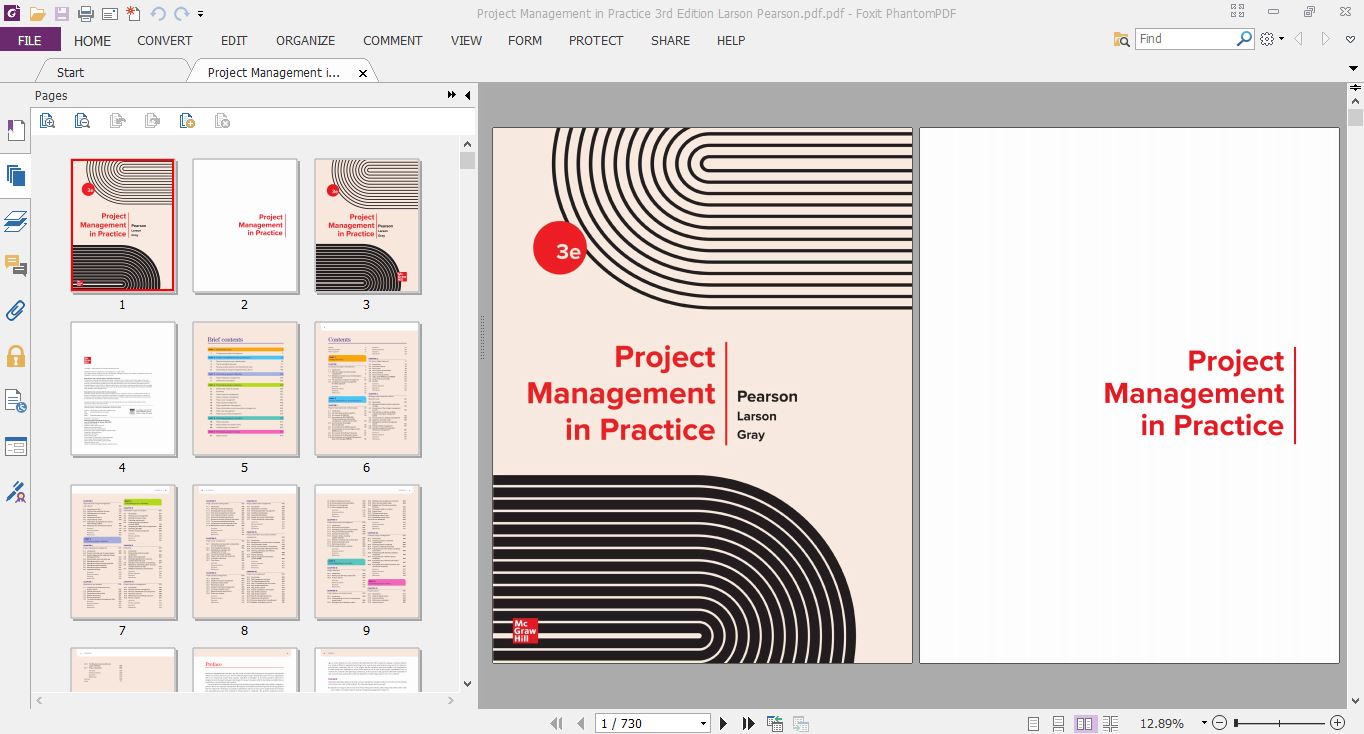
Task: Open the document tab list dropdown arrow
Action: [1354, 68]
